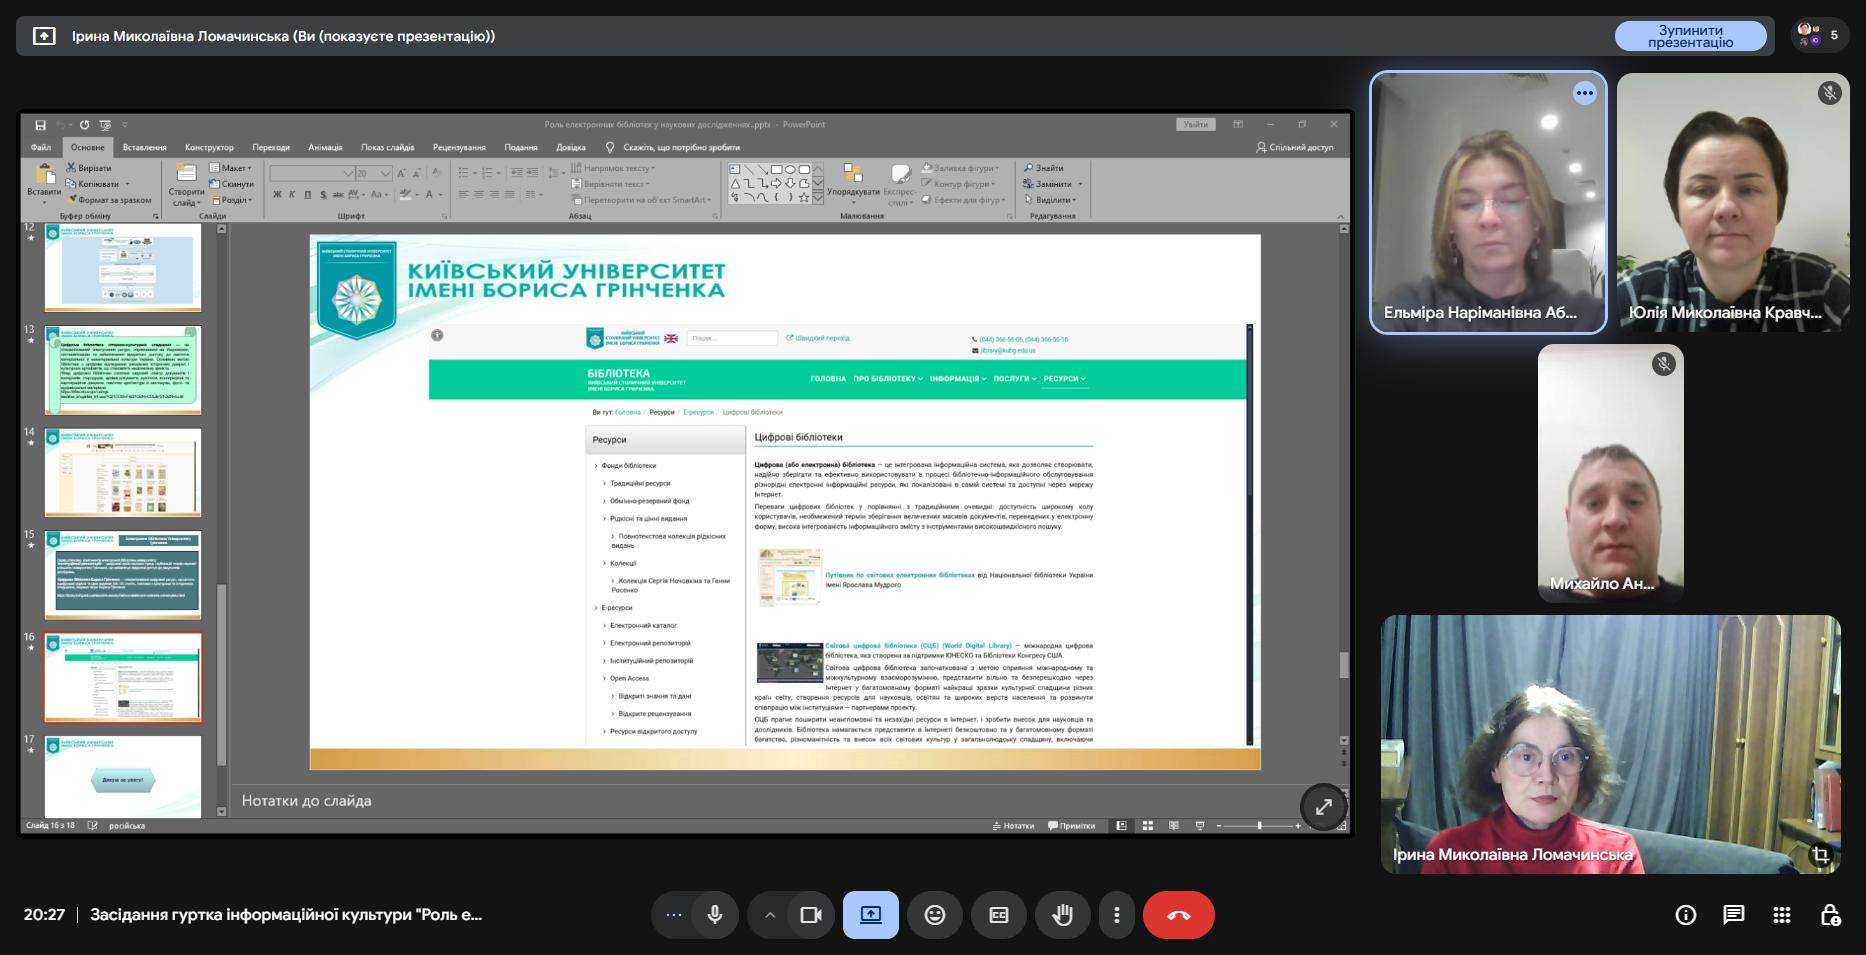Open host controls lock icon
The image size is (1866, 955).
(x=1830, y=915)
